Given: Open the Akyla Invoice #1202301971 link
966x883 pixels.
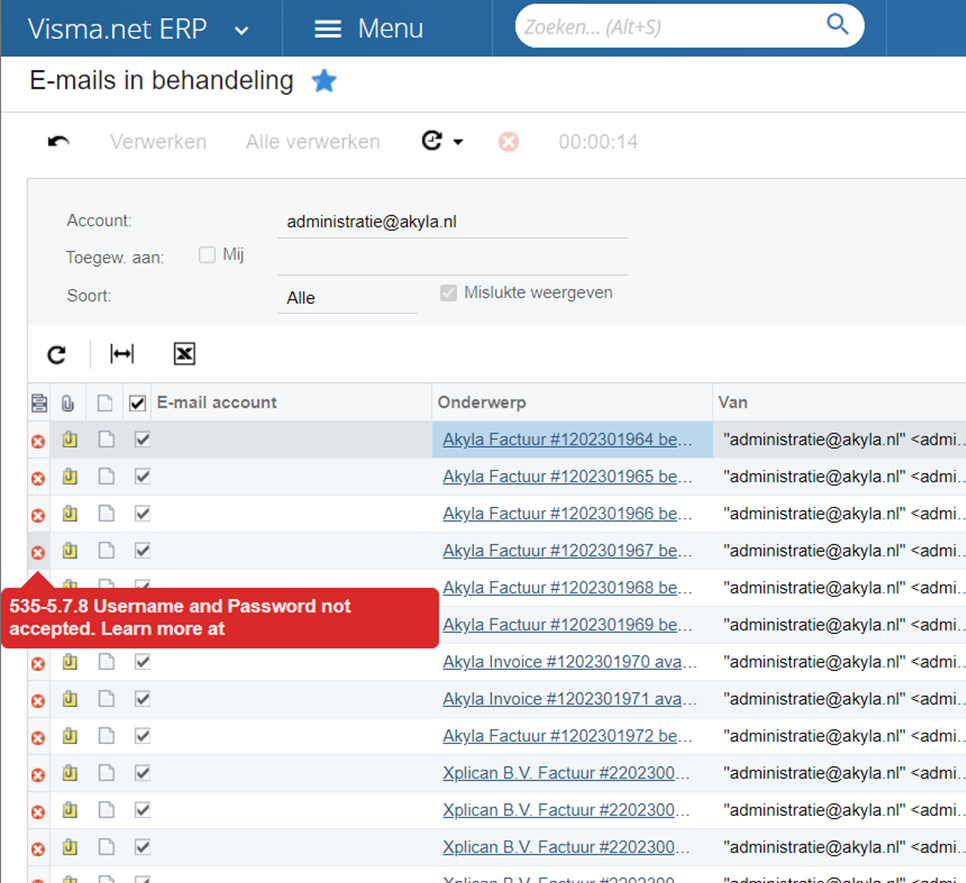Looking at the screenshot, I should pos(569,699).
